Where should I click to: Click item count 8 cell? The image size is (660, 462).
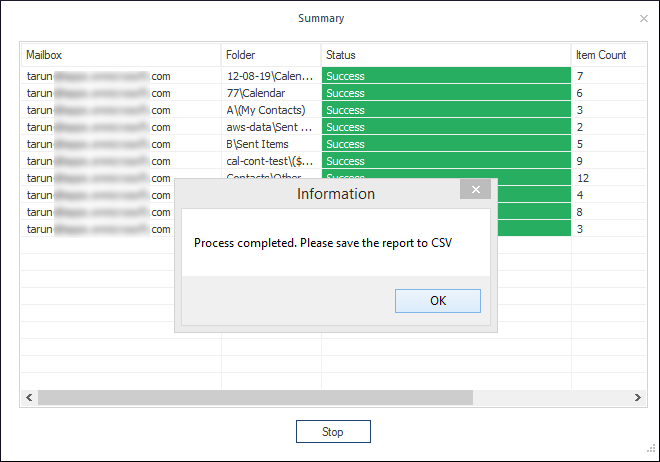click(x=609, y=212)
